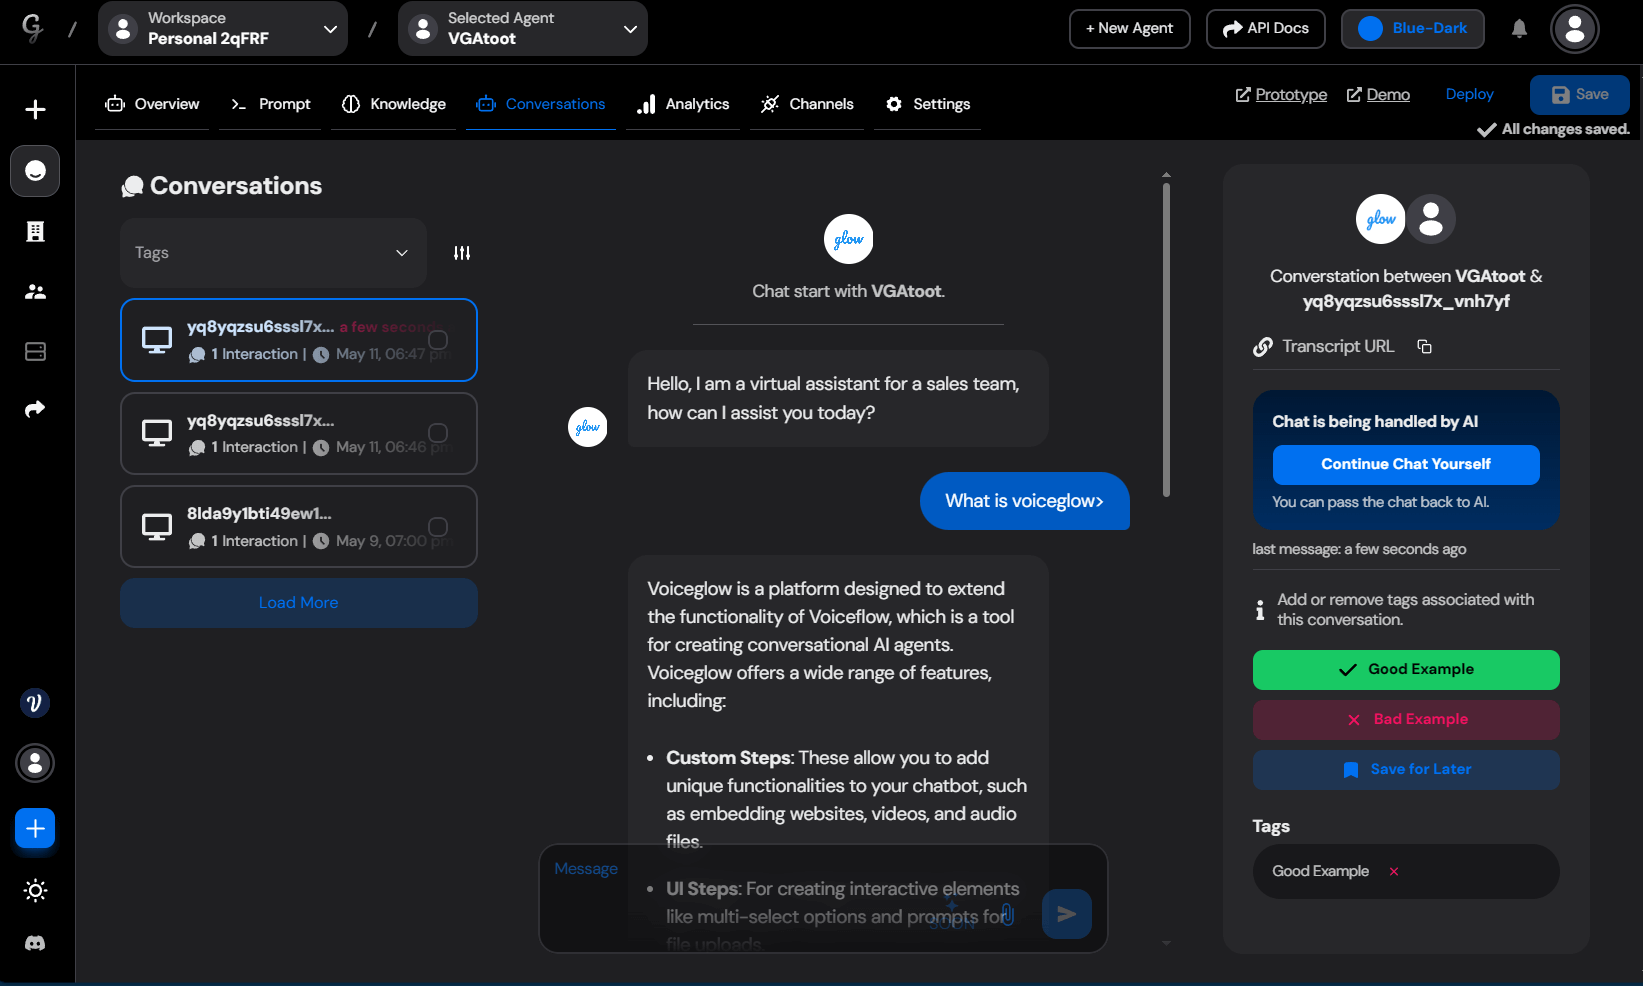Viewport: 1643px width, 986px height.
Task: Open the Blue-Dark theme selector
Action: [x=1412, y=28]
